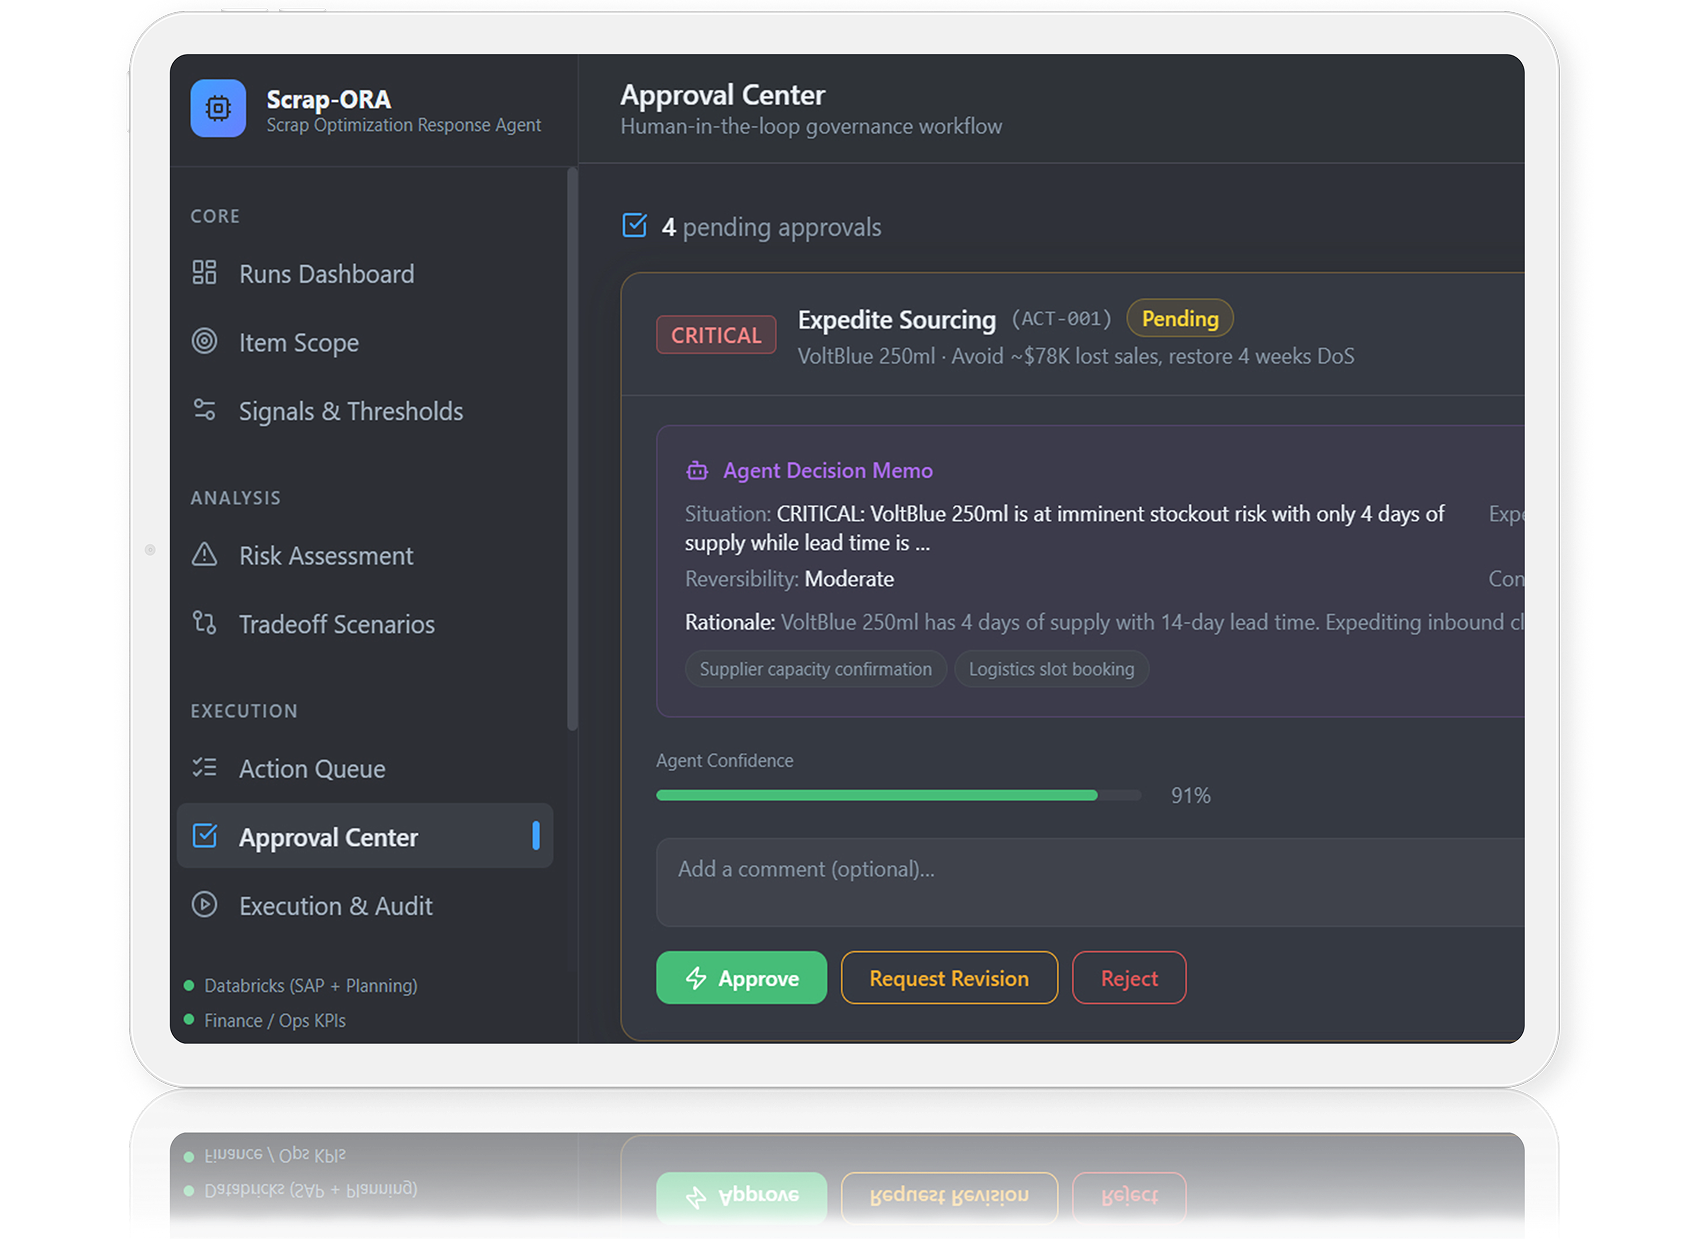Click the Scrap-ORA app name
1698x1239 pixels.
[x=328, y=99]
